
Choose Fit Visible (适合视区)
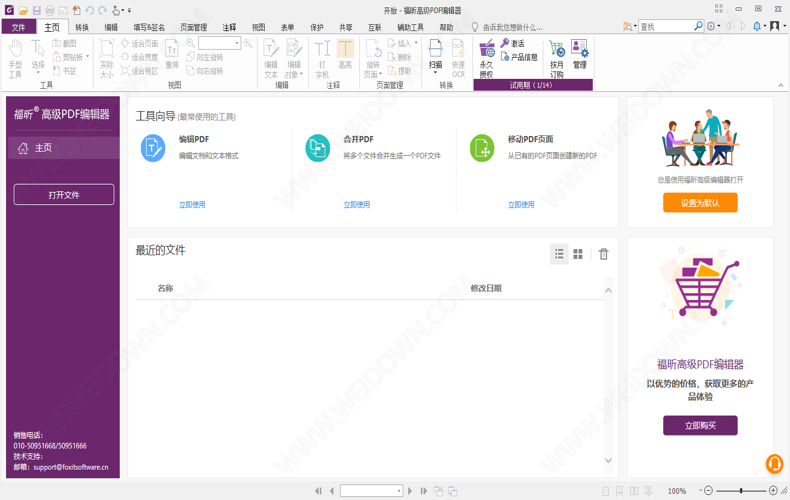[140, 71]
